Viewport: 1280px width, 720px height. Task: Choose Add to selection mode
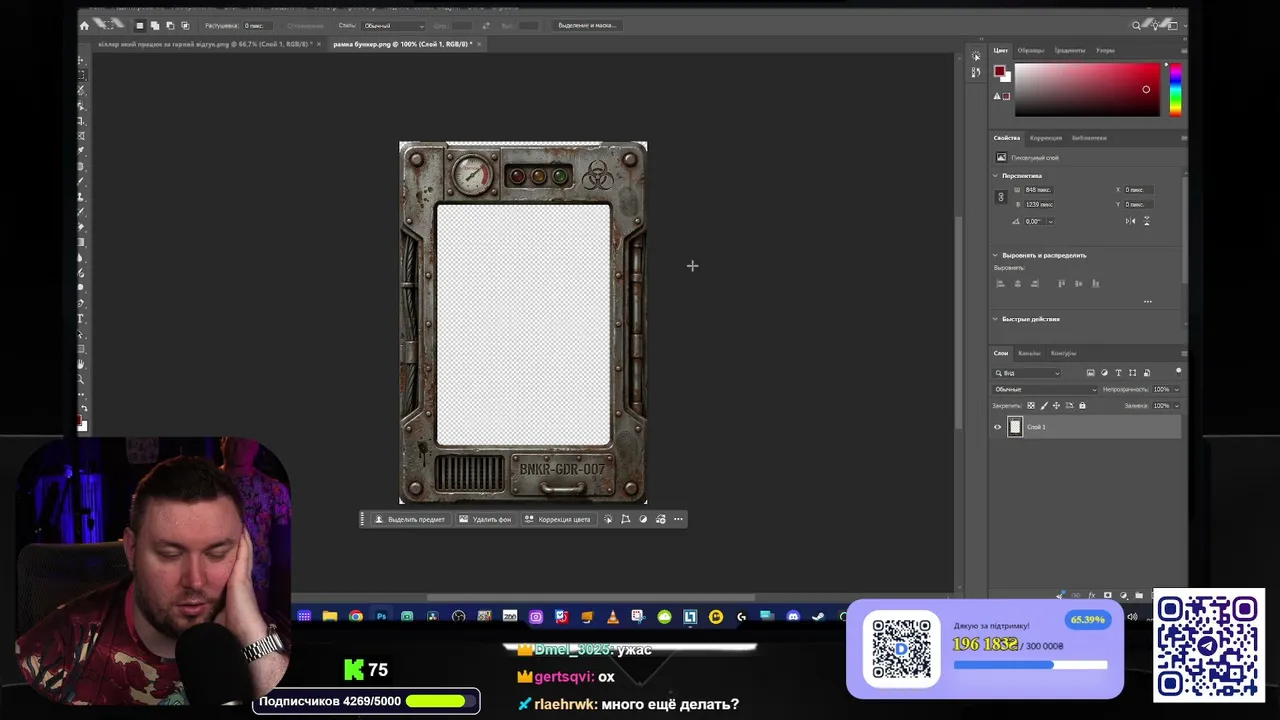click(x=155, y=25)
